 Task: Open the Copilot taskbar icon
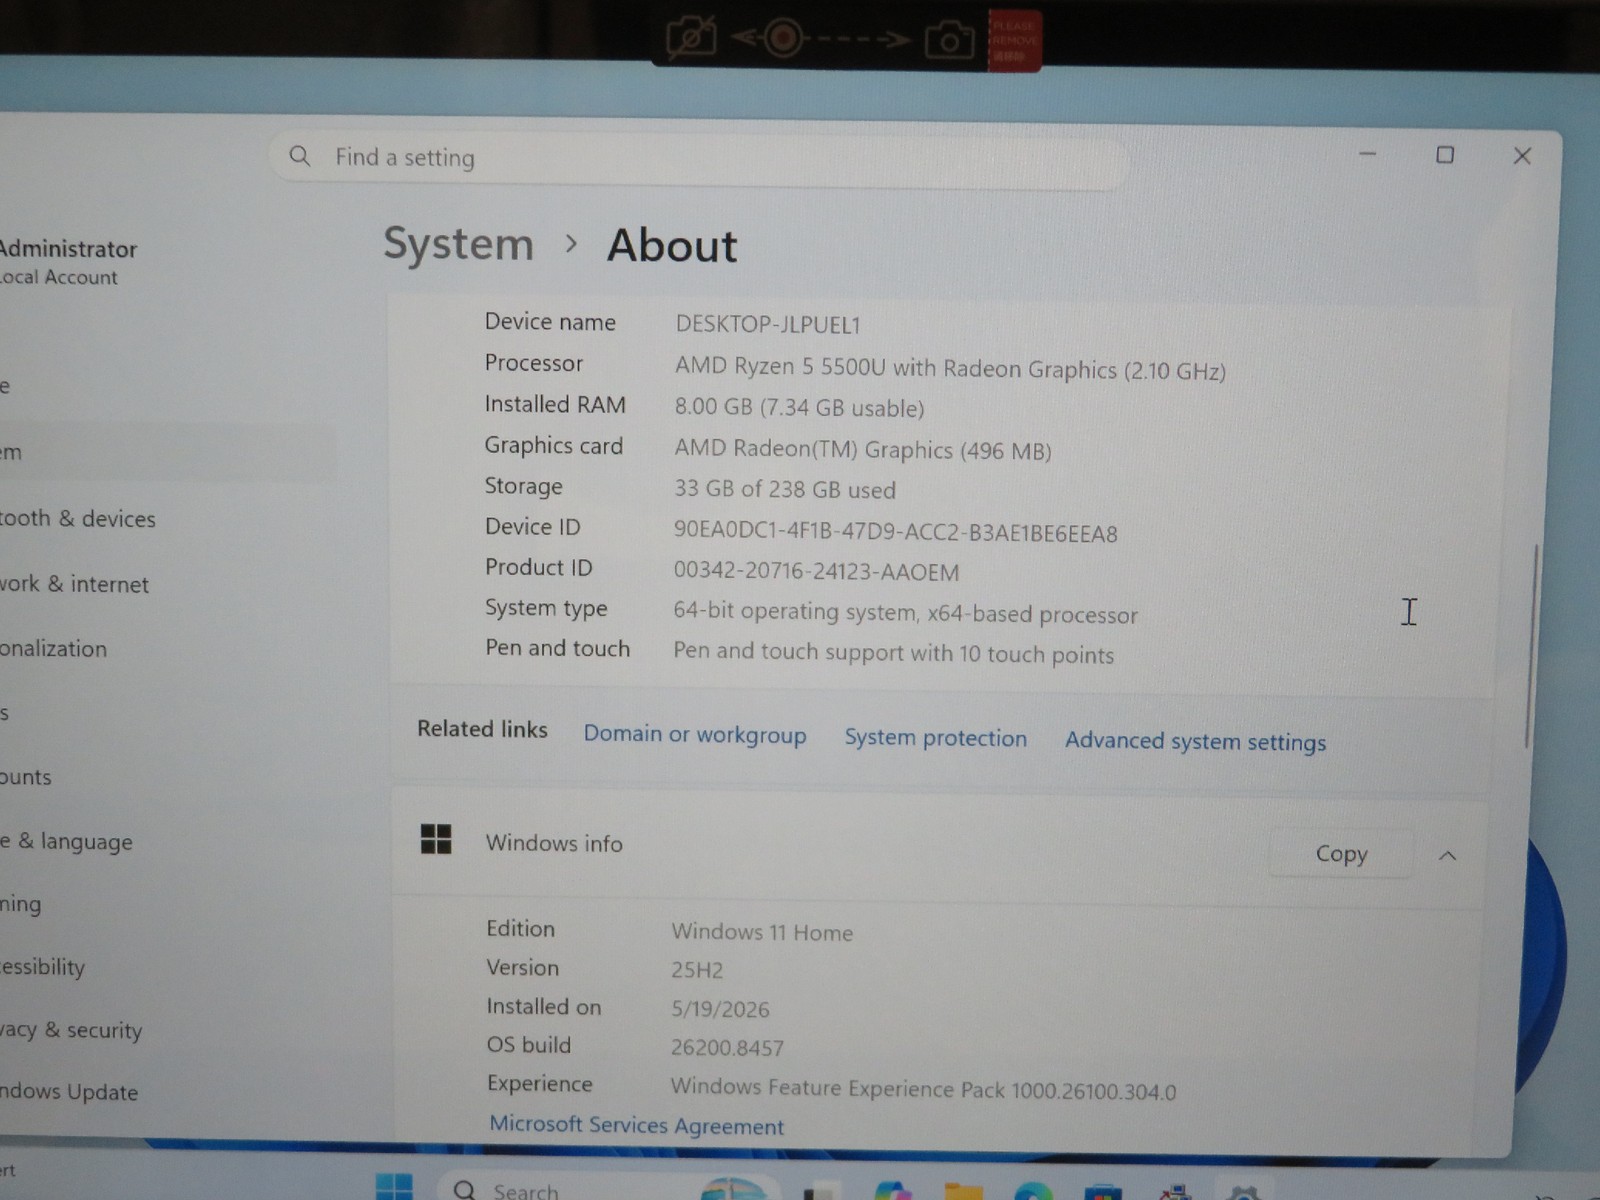coord(893,1190)
